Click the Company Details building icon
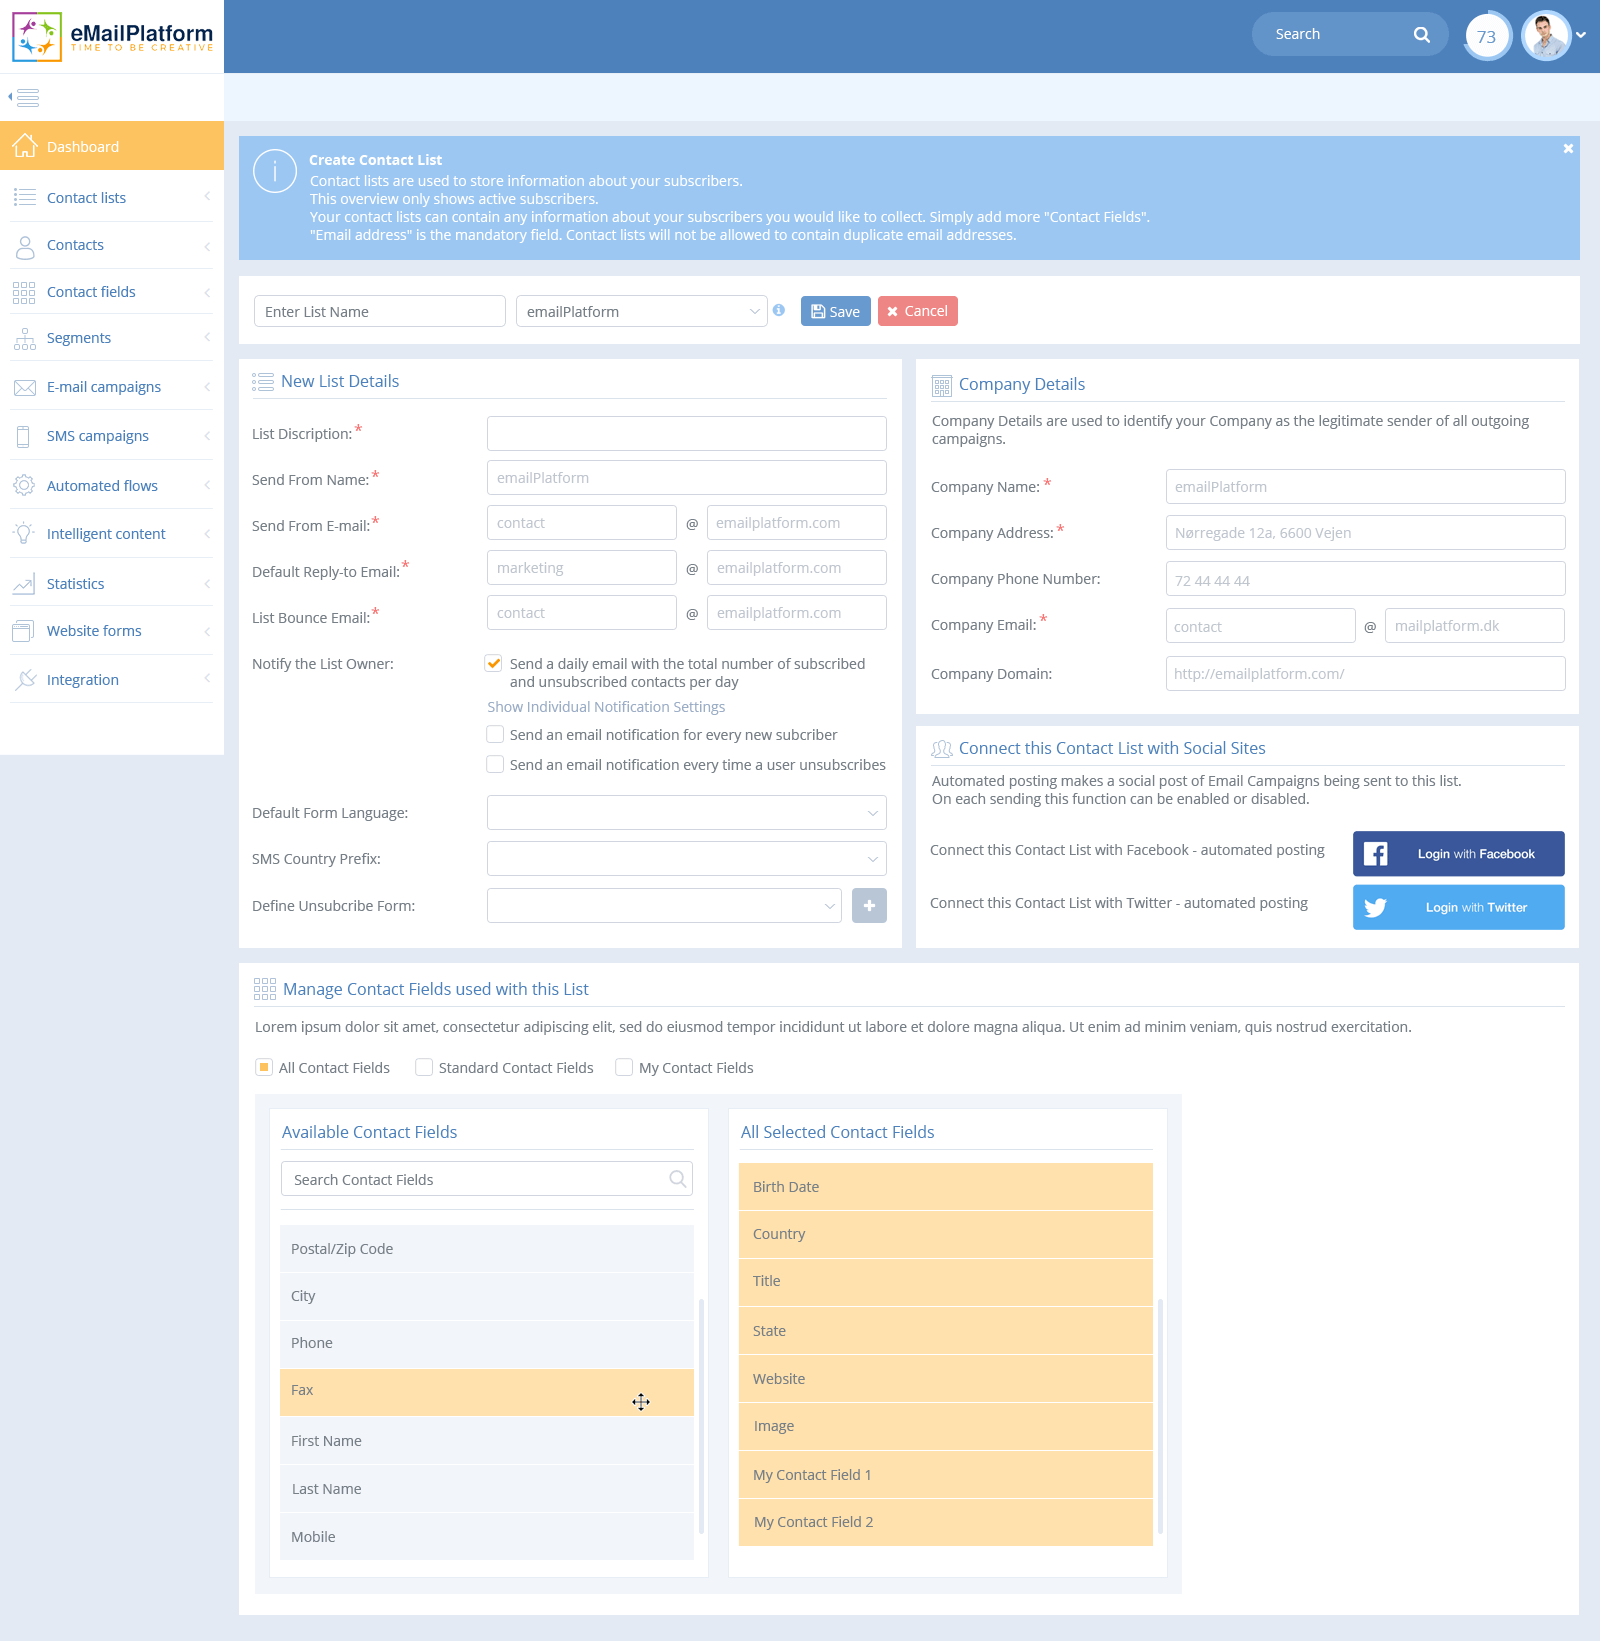This screenshot has height=1641, width=1600. point(942,386)
